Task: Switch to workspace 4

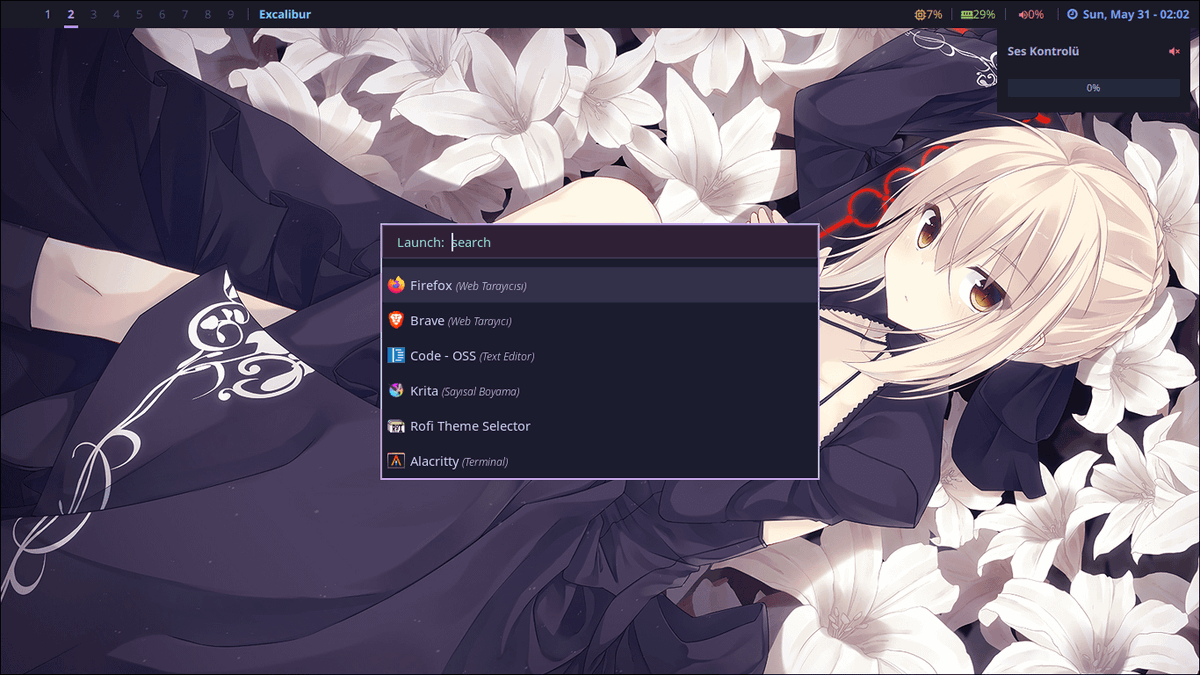Action: point(117,14)
